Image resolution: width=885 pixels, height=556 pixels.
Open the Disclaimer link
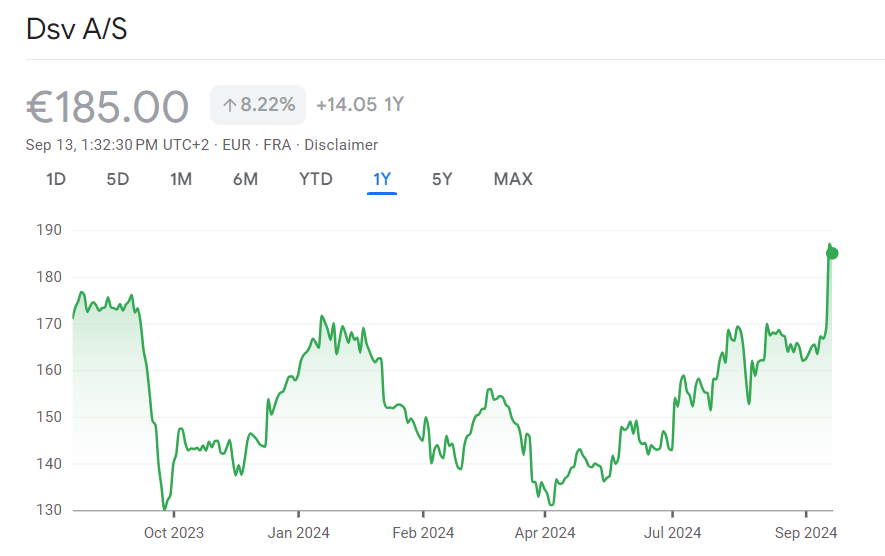(x=341, y=145)
